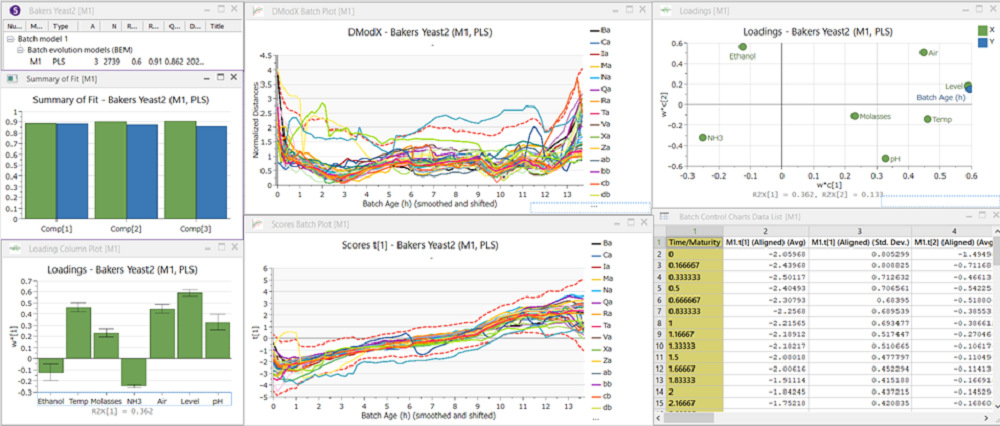Maximize the Summary of Fit window
Viewport: 1000px width, 426px height.
[221, 77]
